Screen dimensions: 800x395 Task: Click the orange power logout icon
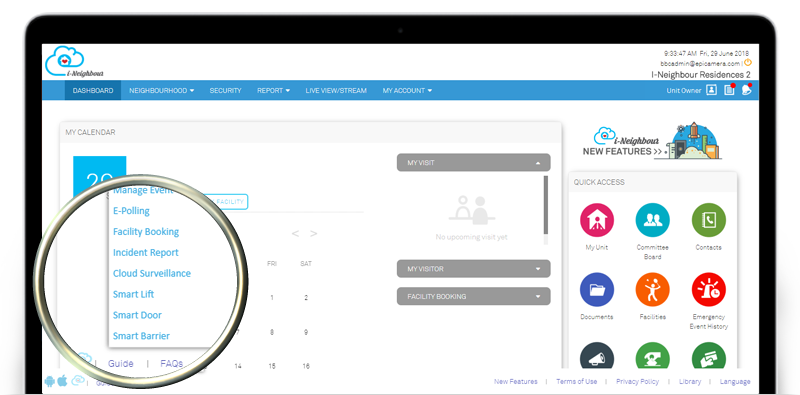[747, 63]
